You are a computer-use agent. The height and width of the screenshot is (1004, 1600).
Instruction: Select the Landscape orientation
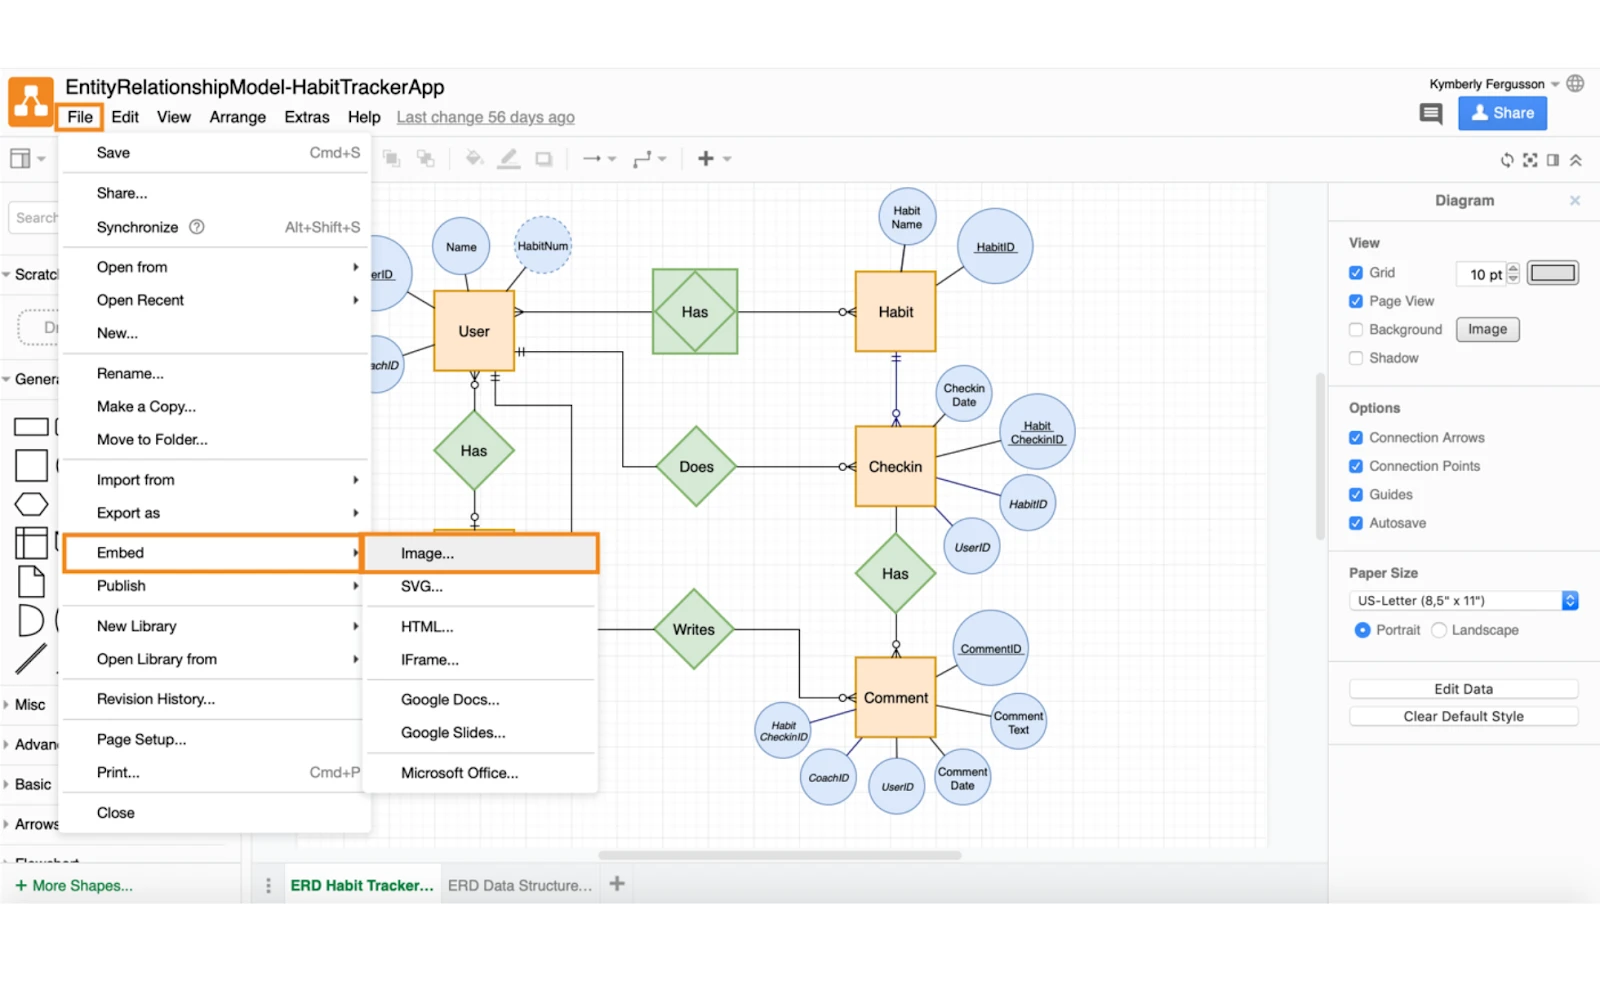1439,630
